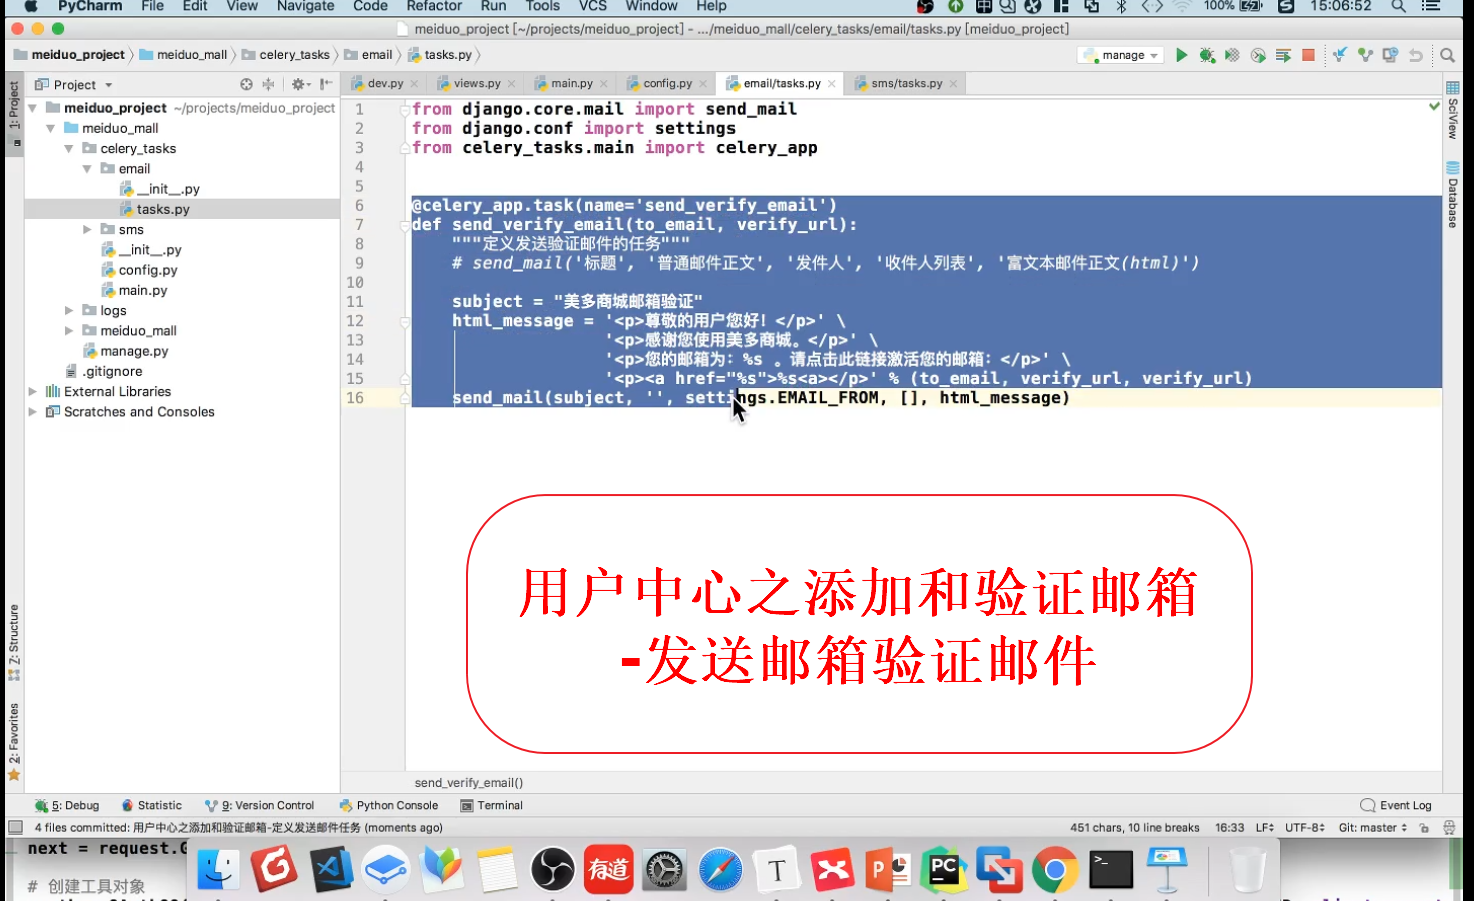Open the SciView side panel
The width and height of the screenshot is (1474, 901).
click(1452, 109)
